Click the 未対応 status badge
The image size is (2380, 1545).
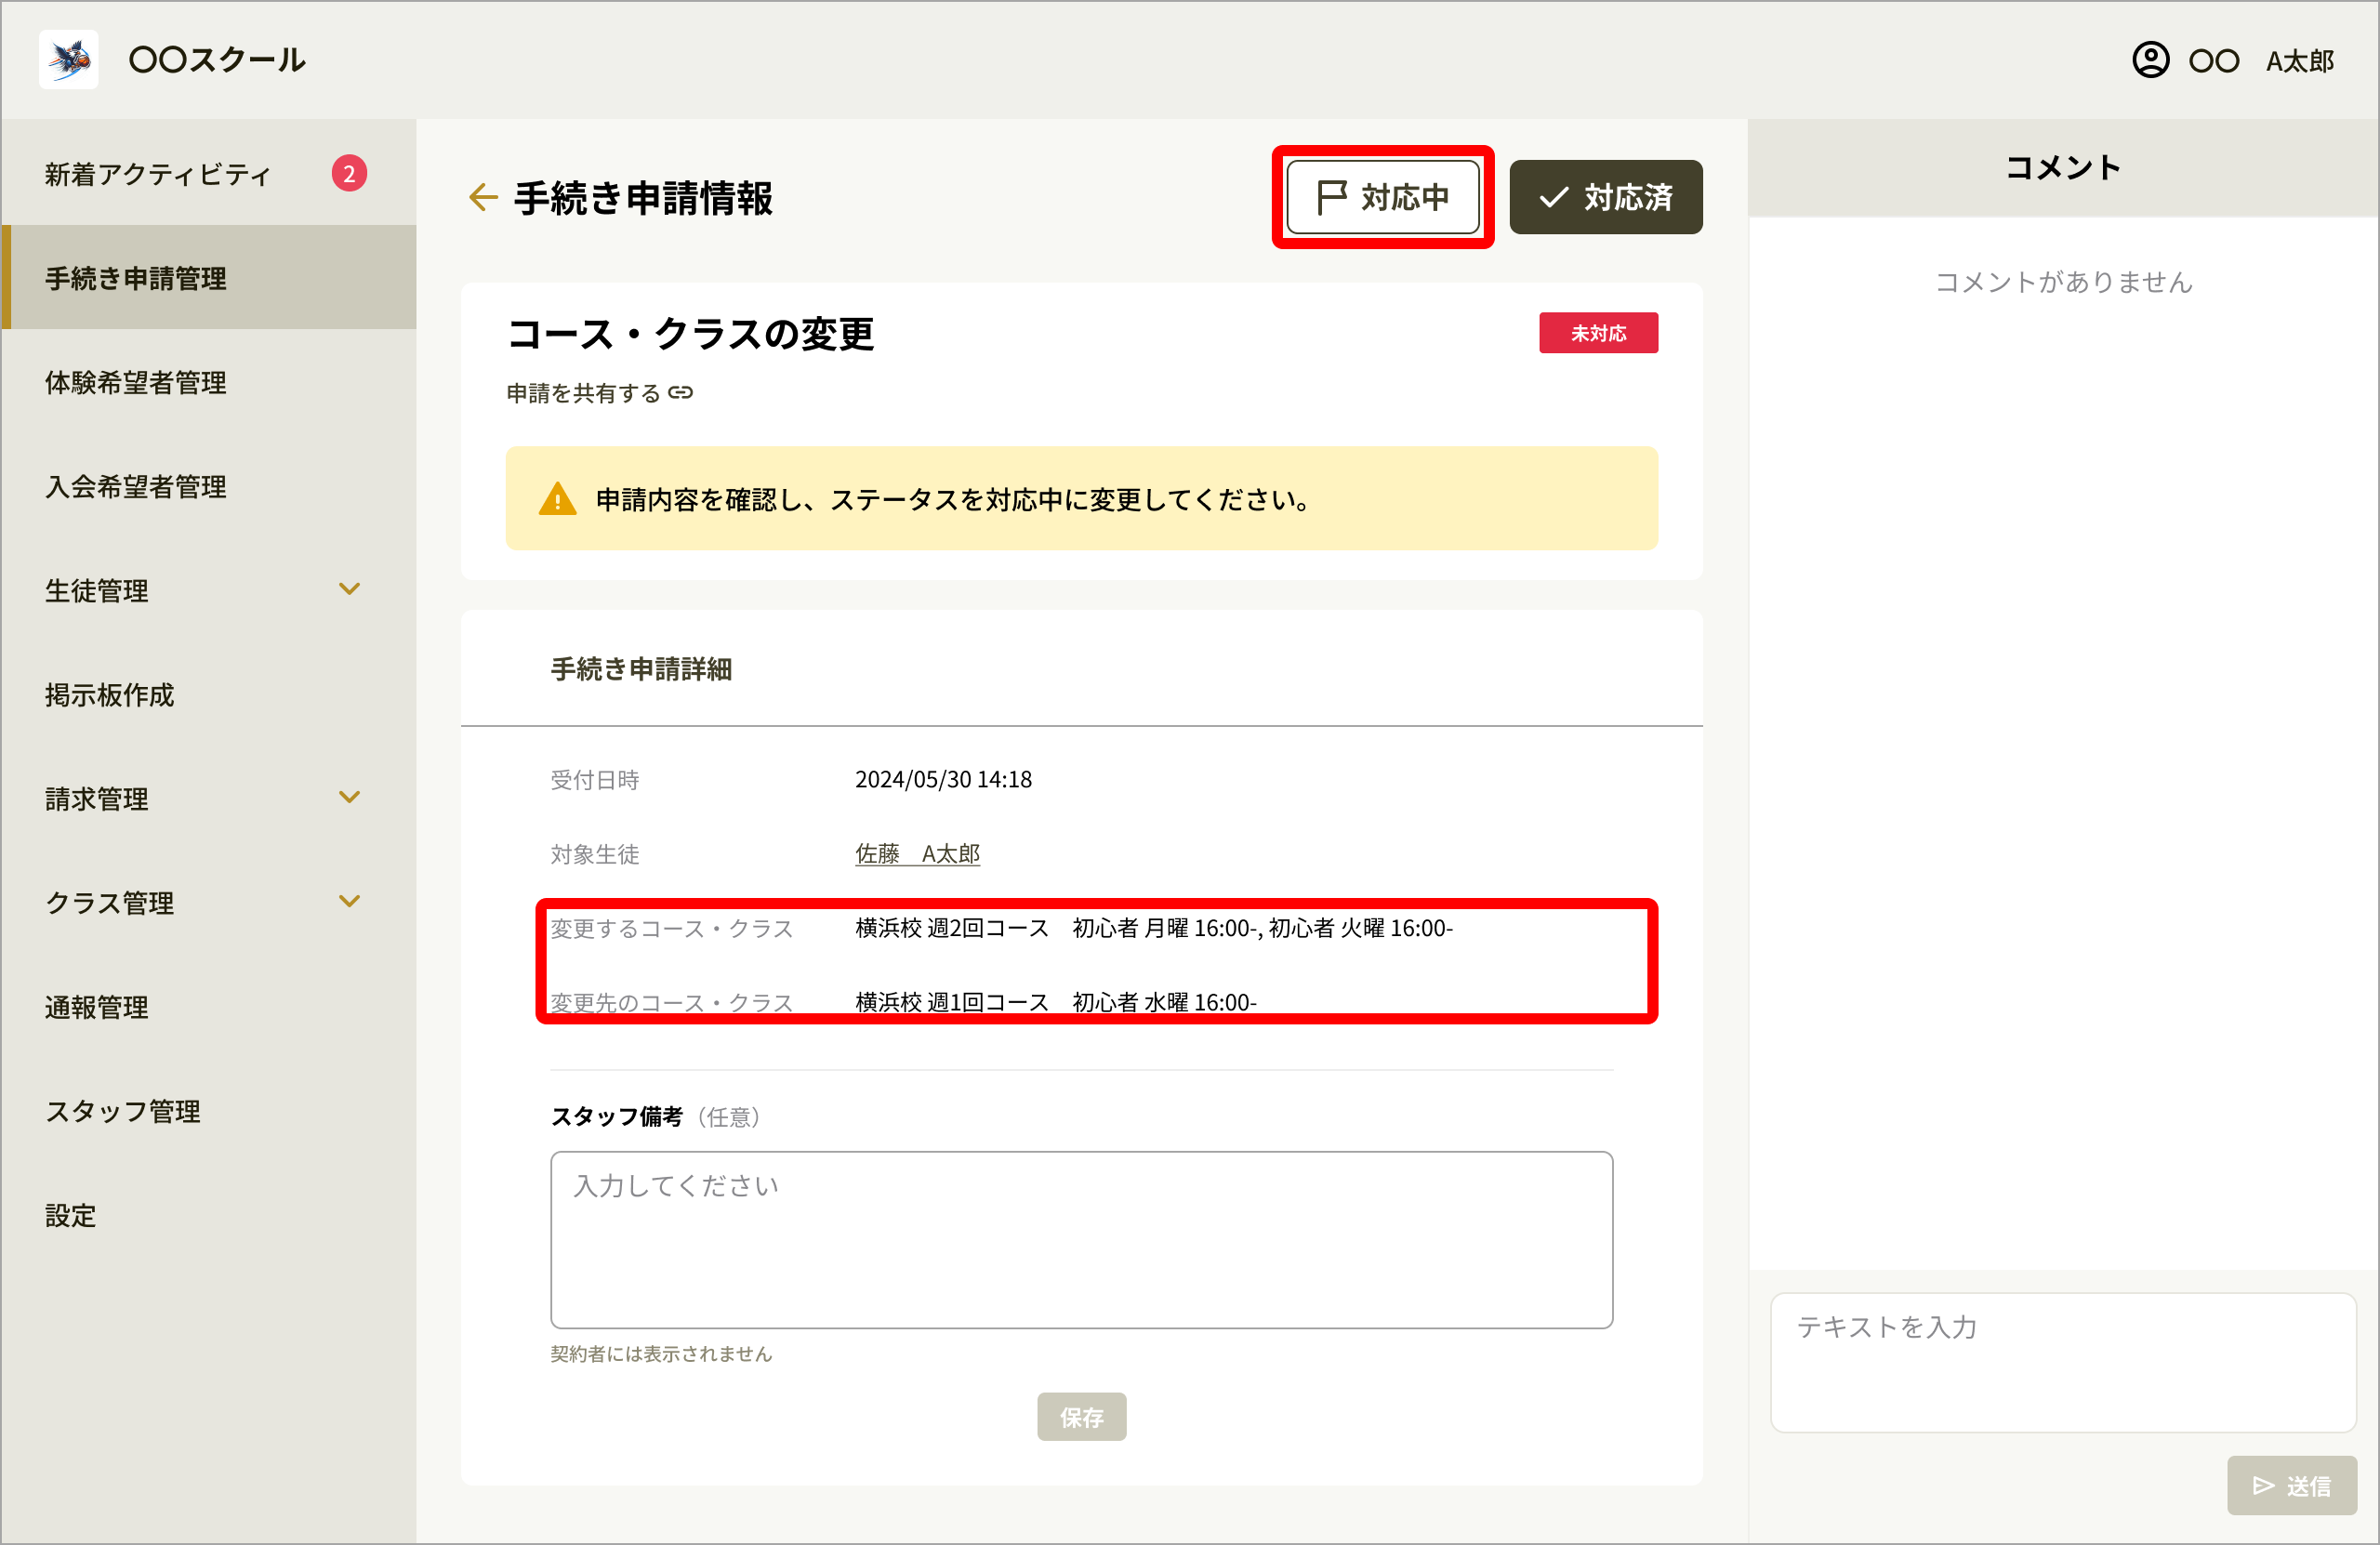coord(1598,333)
